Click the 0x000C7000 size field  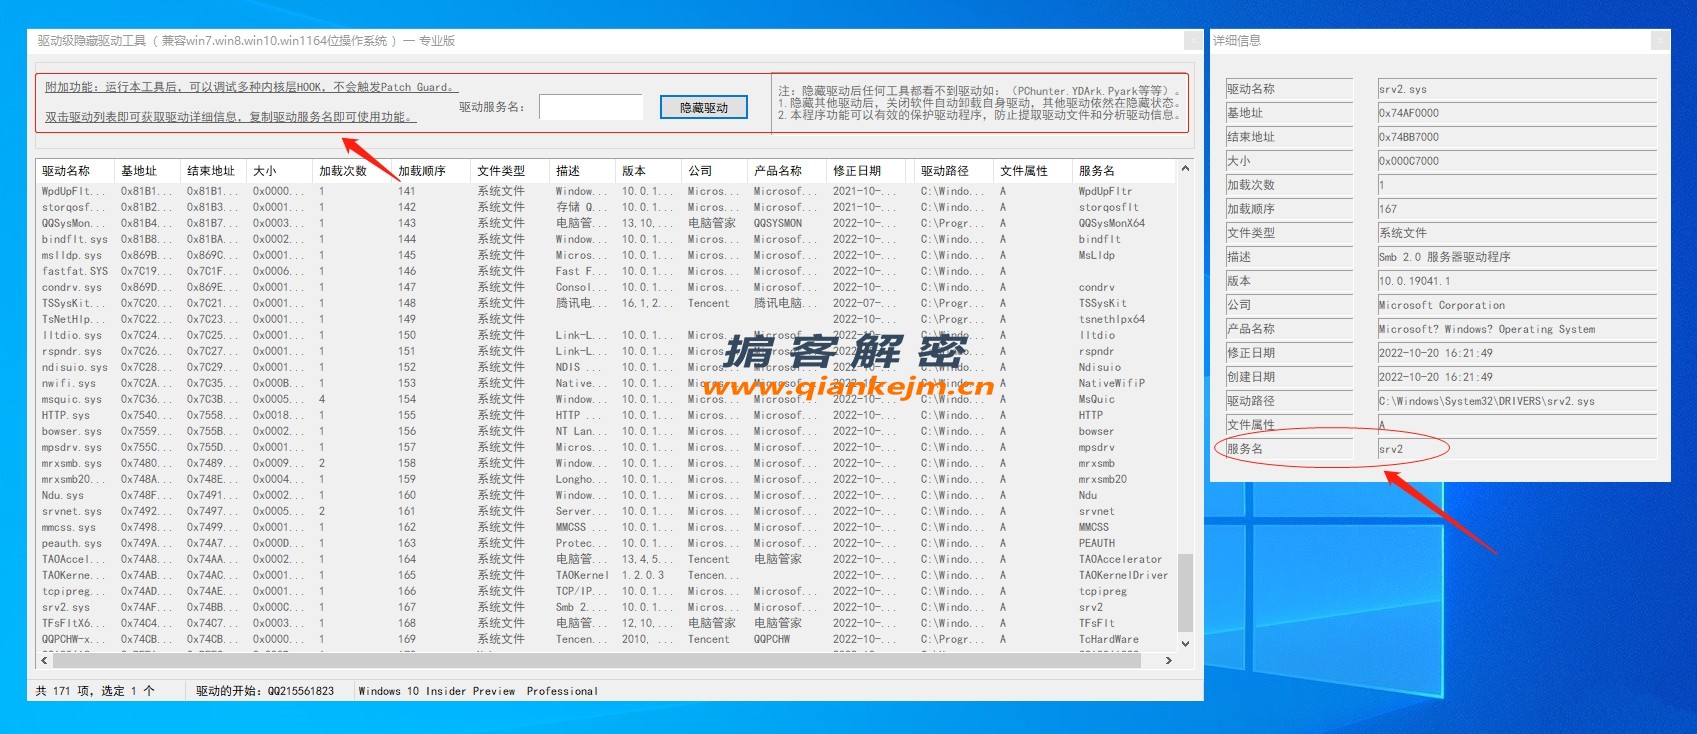point(1517,161)
